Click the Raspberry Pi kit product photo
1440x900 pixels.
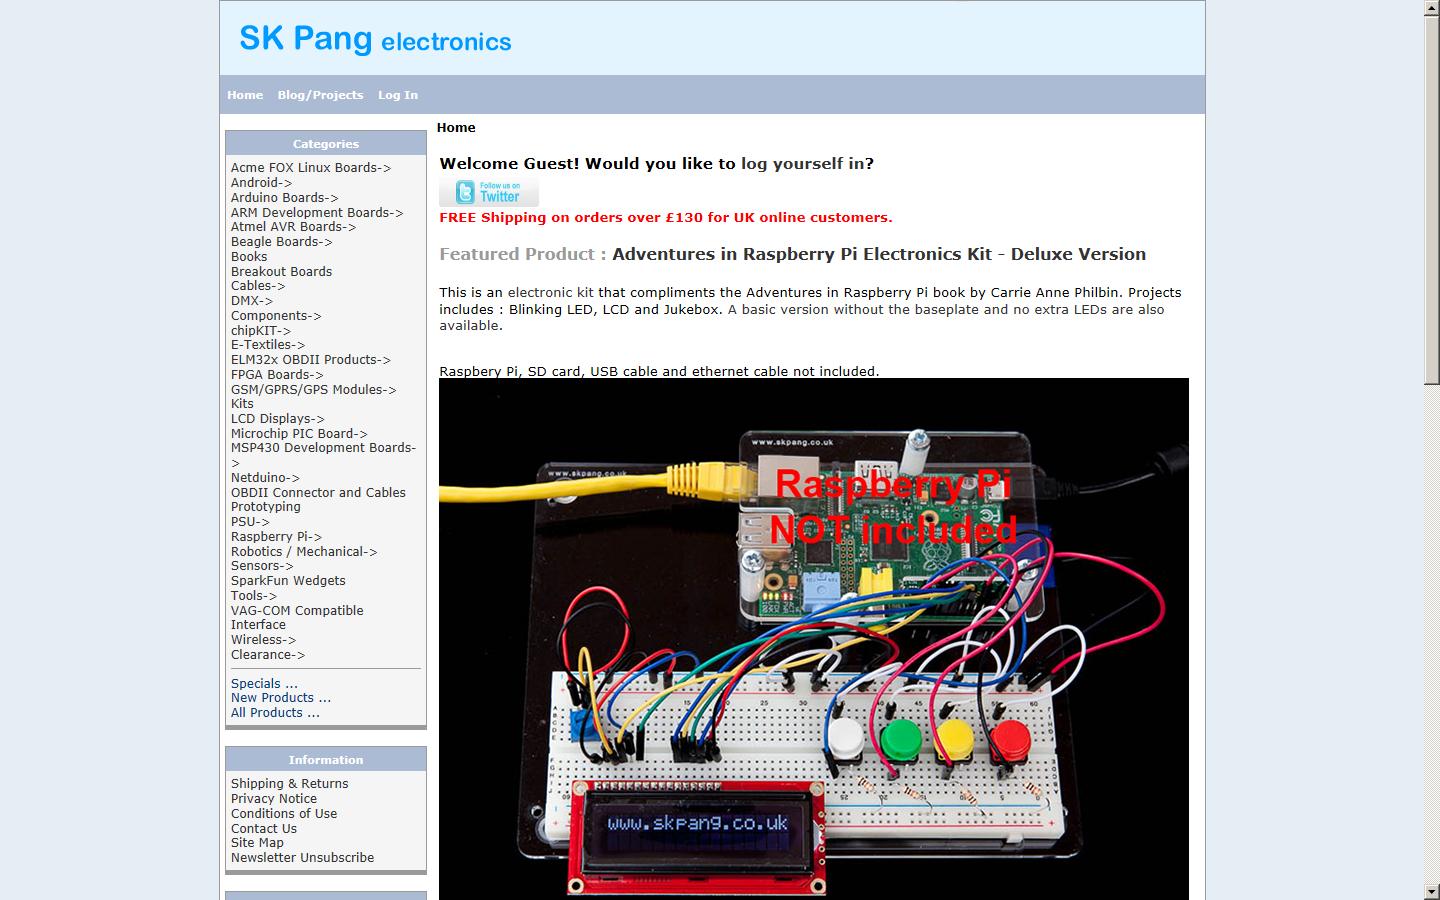[x=814, y=640]
